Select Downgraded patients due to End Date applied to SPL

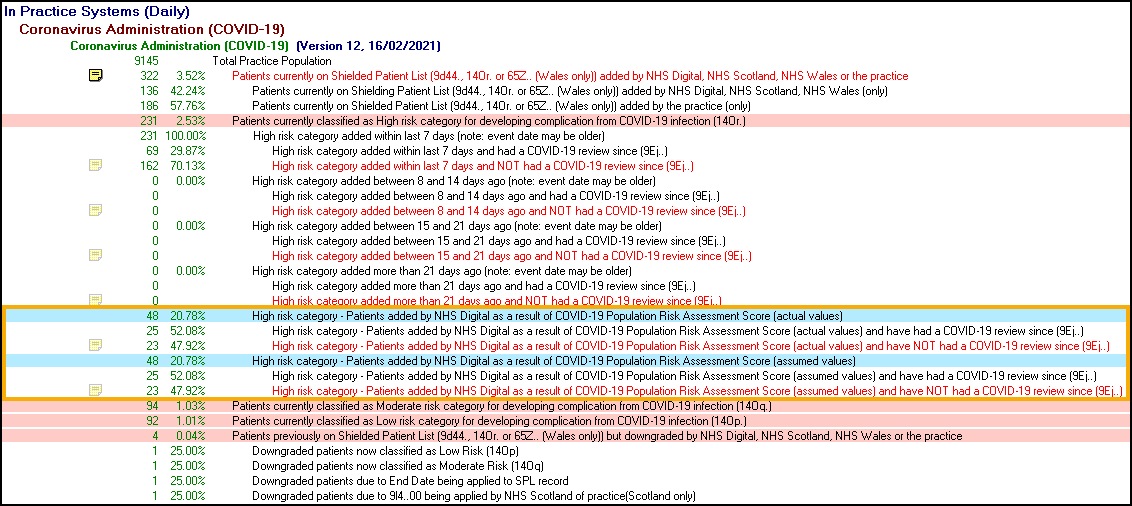[x=410, y=481]
